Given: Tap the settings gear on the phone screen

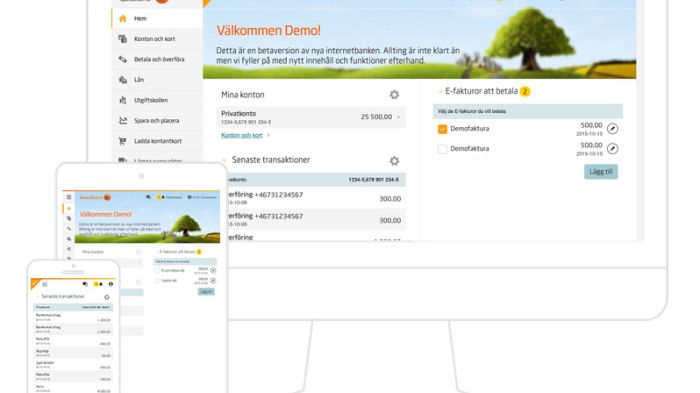Looking at the screenshot, I should tap(107, 297).
